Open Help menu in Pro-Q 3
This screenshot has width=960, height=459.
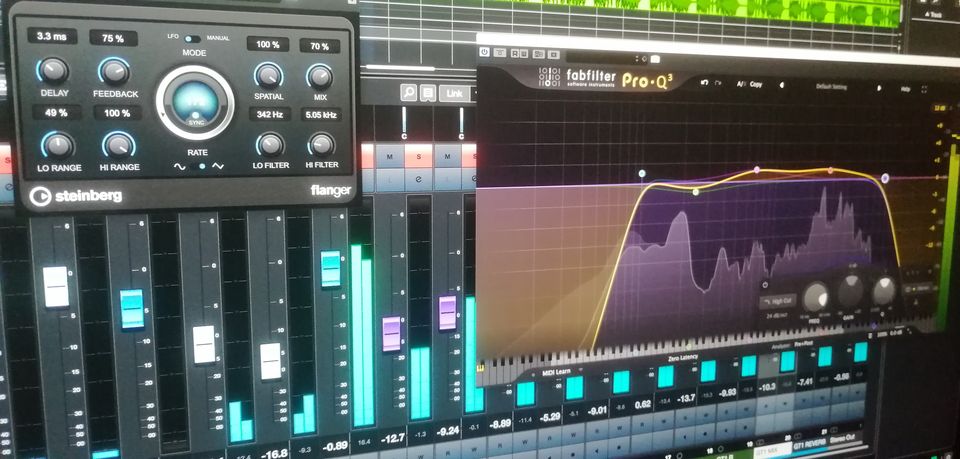tap(906, 89)
